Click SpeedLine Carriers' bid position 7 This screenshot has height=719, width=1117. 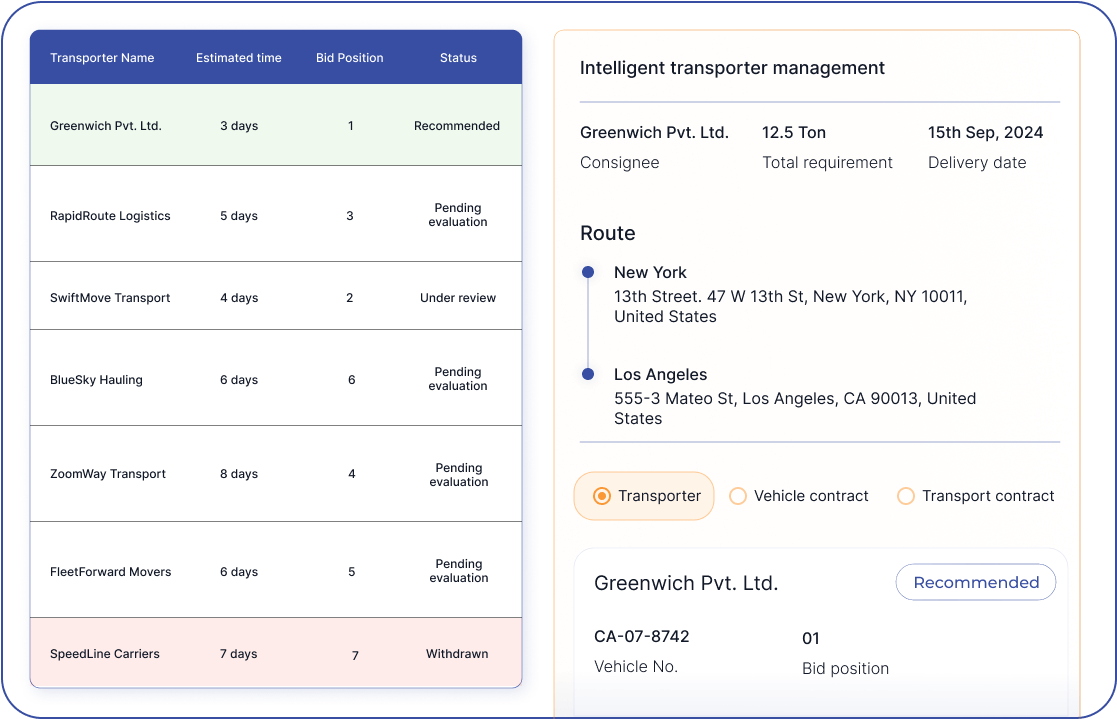pos(355,655)
